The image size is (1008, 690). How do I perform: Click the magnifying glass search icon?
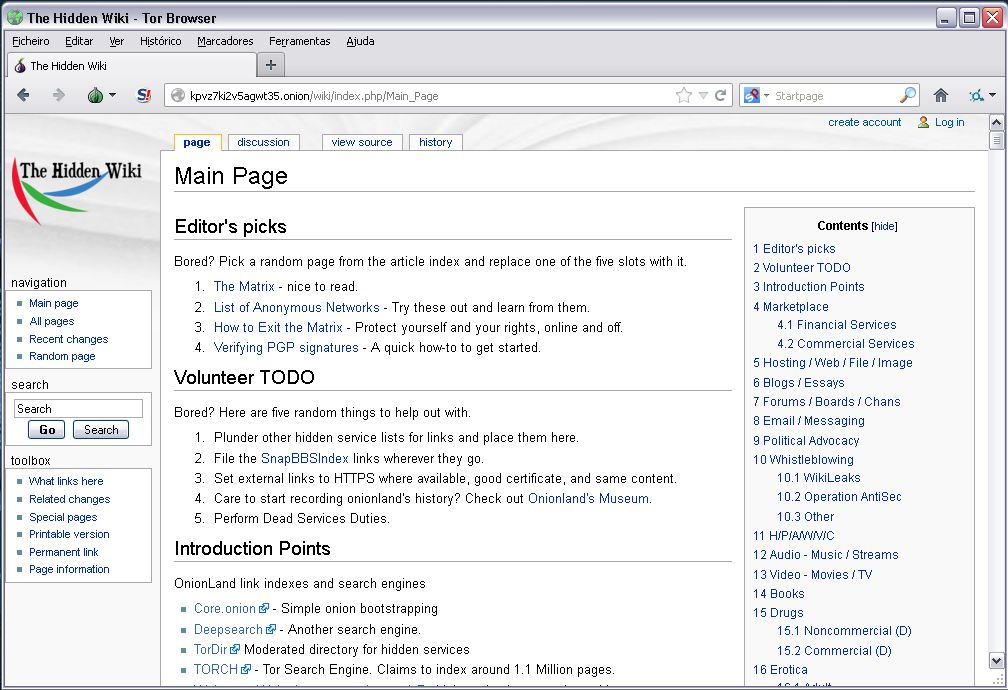[908, 95]
